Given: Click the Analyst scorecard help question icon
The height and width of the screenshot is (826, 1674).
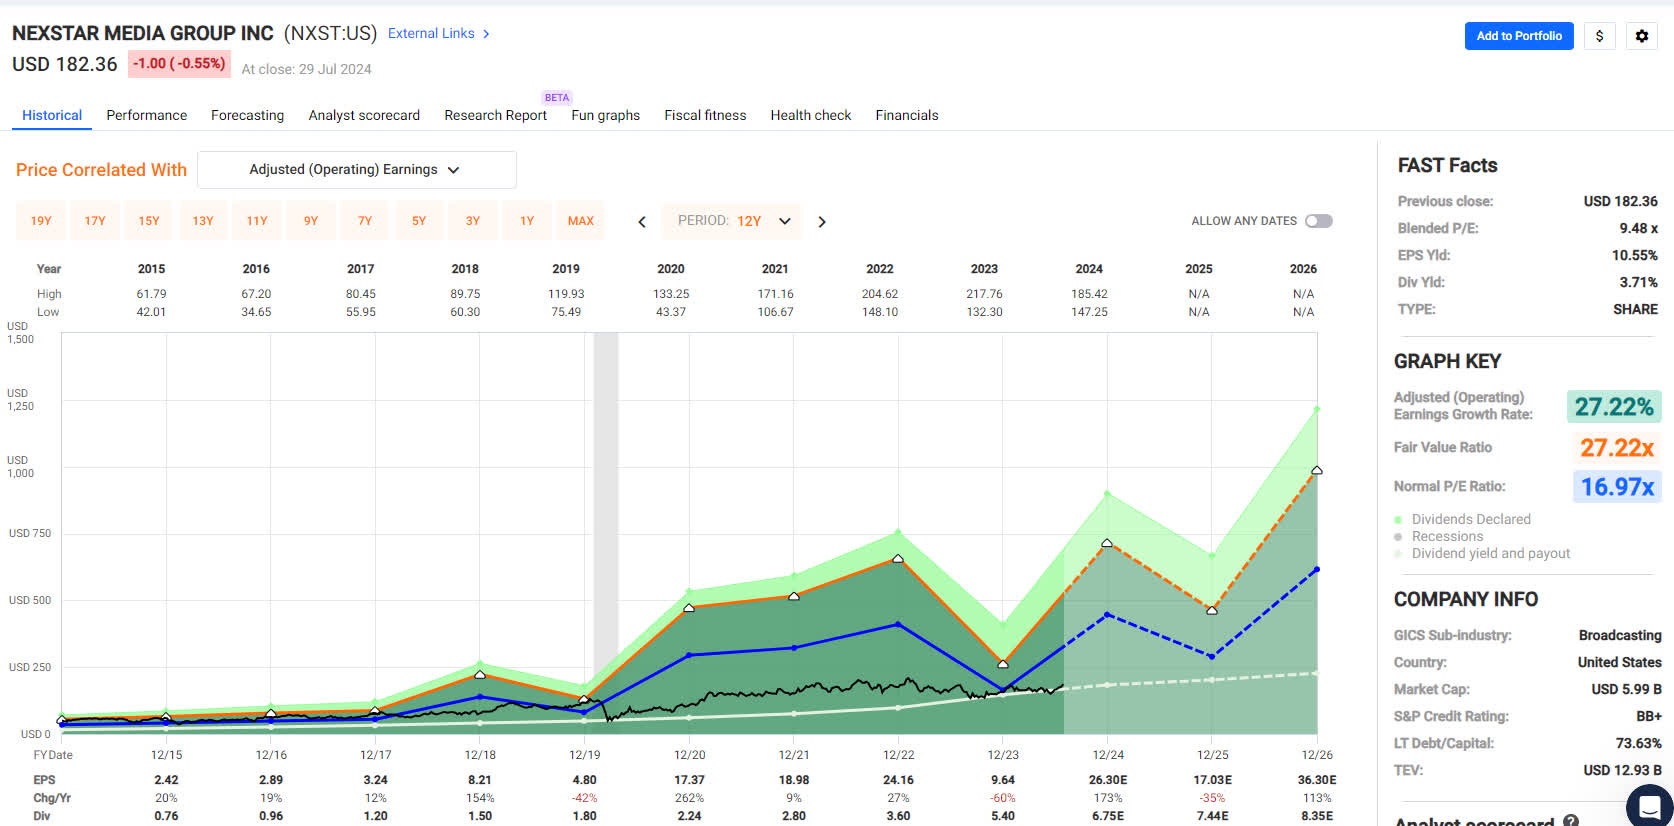Looking at the screenshot, I should click(1571, 821).
